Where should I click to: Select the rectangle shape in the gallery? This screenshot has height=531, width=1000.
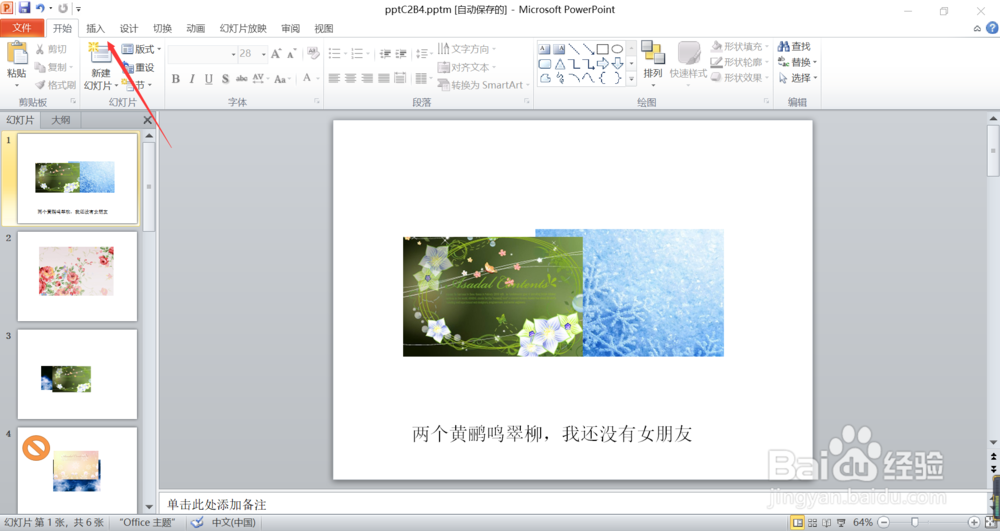tap(602, 49)
